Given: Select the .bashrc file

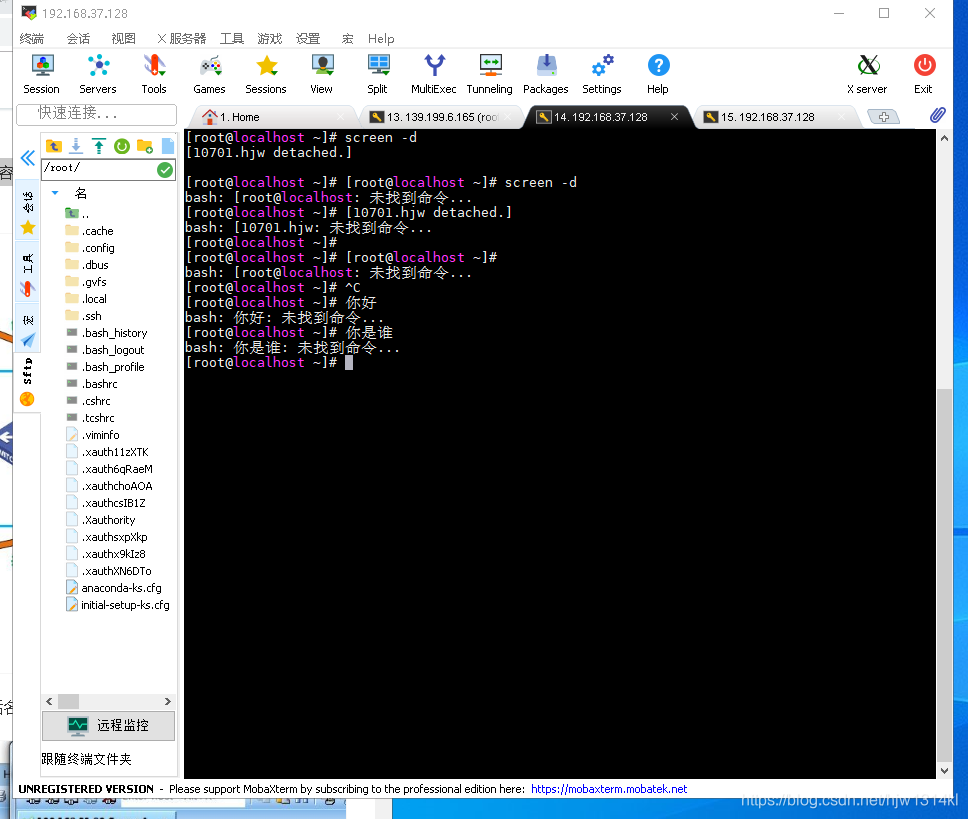Looking at the screenshot, I should pos(99,384).
